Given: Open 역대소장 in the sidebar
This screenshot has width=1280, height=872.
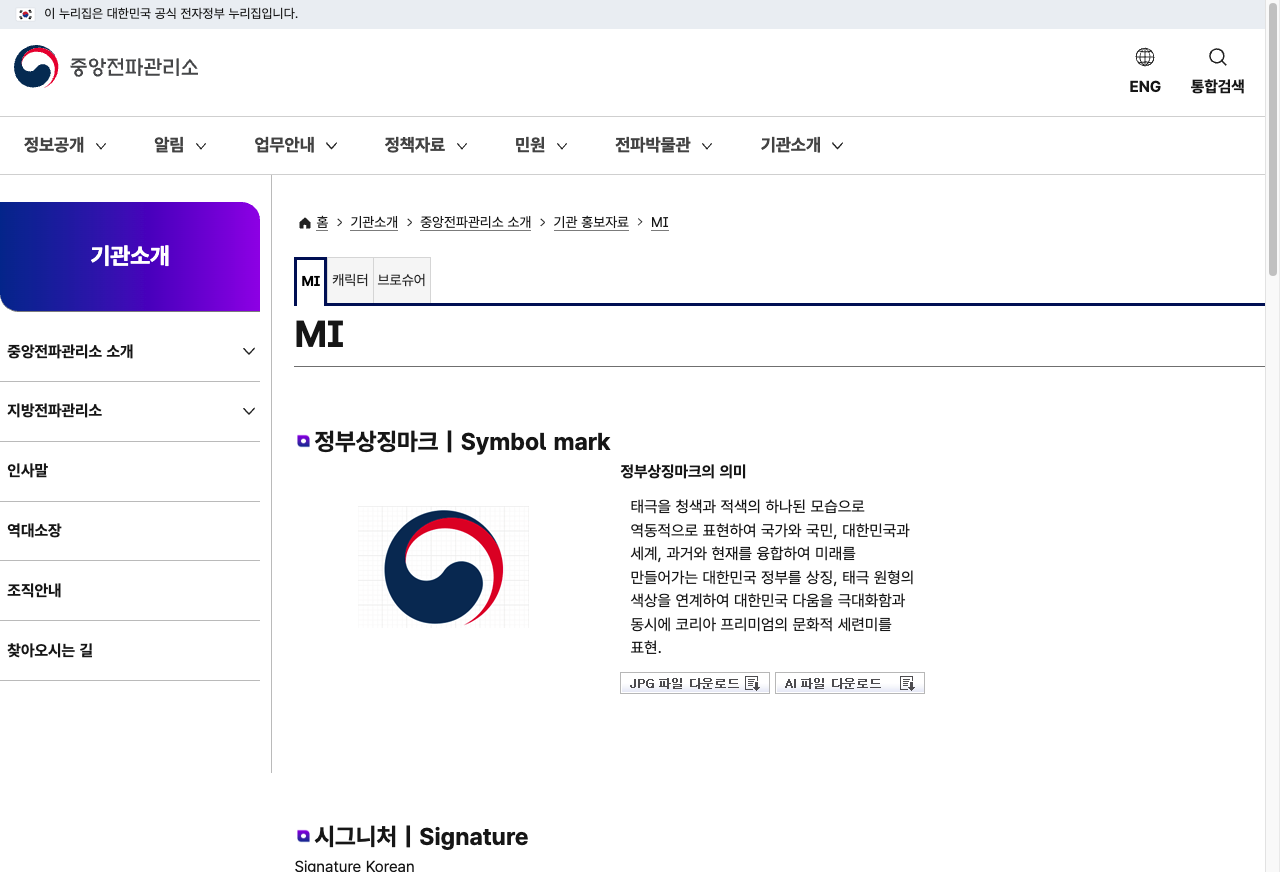Looking at the screenshot, I should coord(130,531).
